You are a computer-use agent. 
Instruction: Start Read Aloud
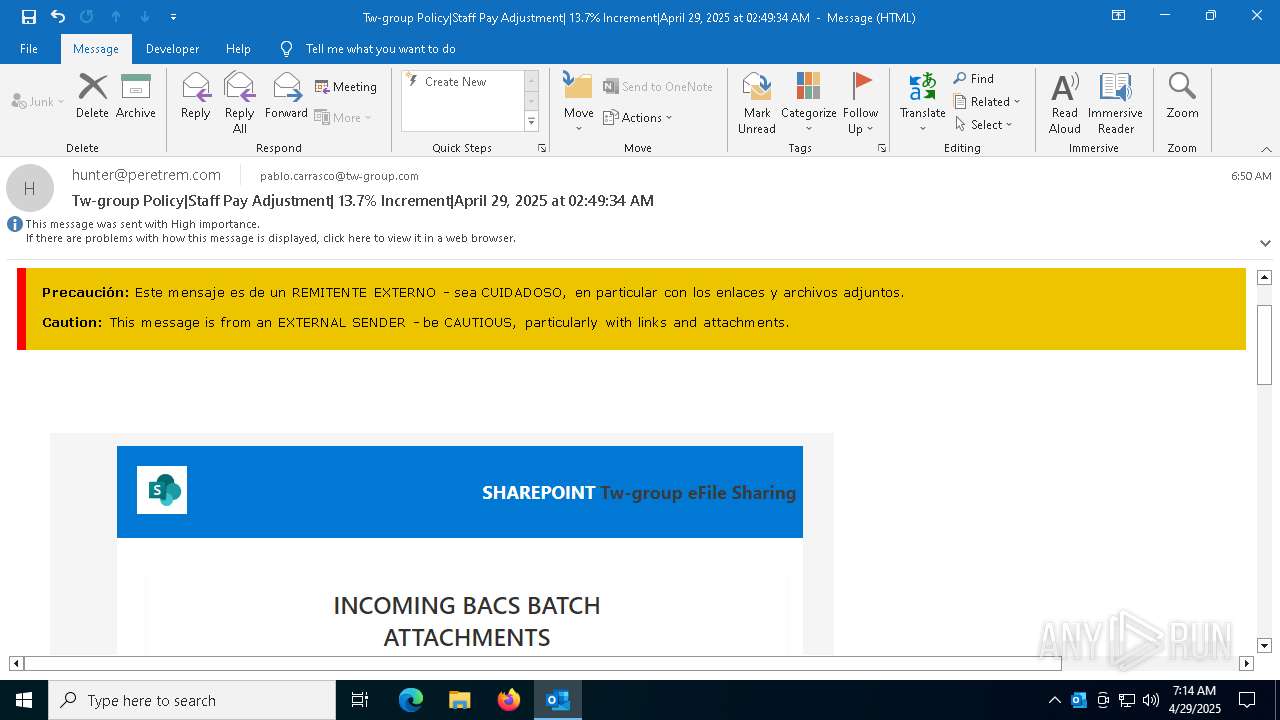[1065, 102]
